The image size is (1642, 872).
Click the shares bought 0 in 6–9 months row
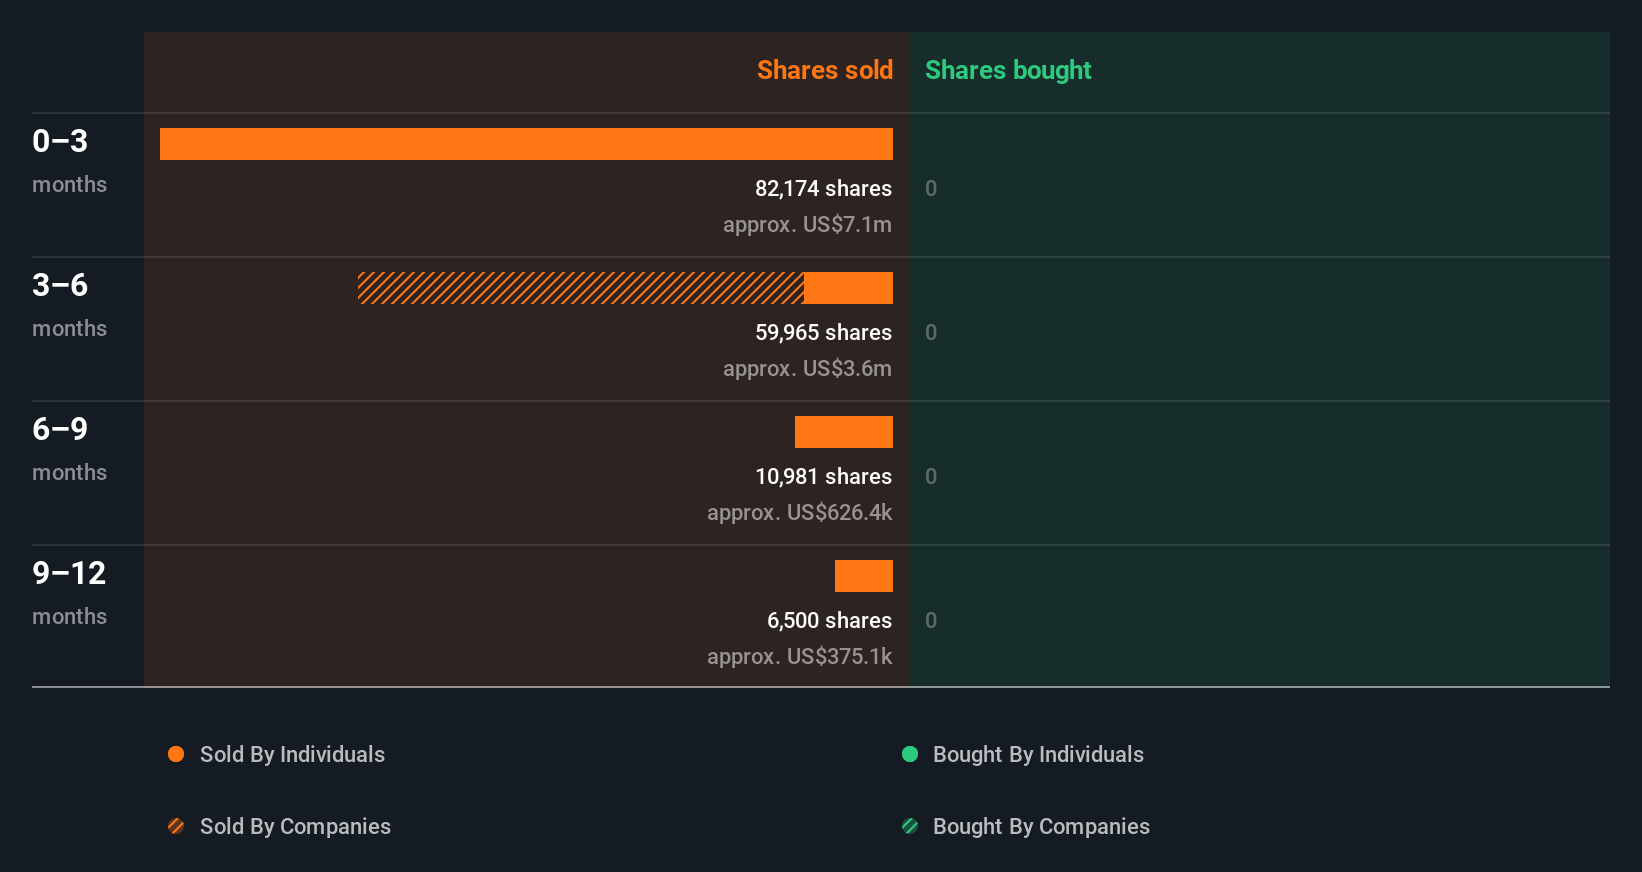pos(931,476)
